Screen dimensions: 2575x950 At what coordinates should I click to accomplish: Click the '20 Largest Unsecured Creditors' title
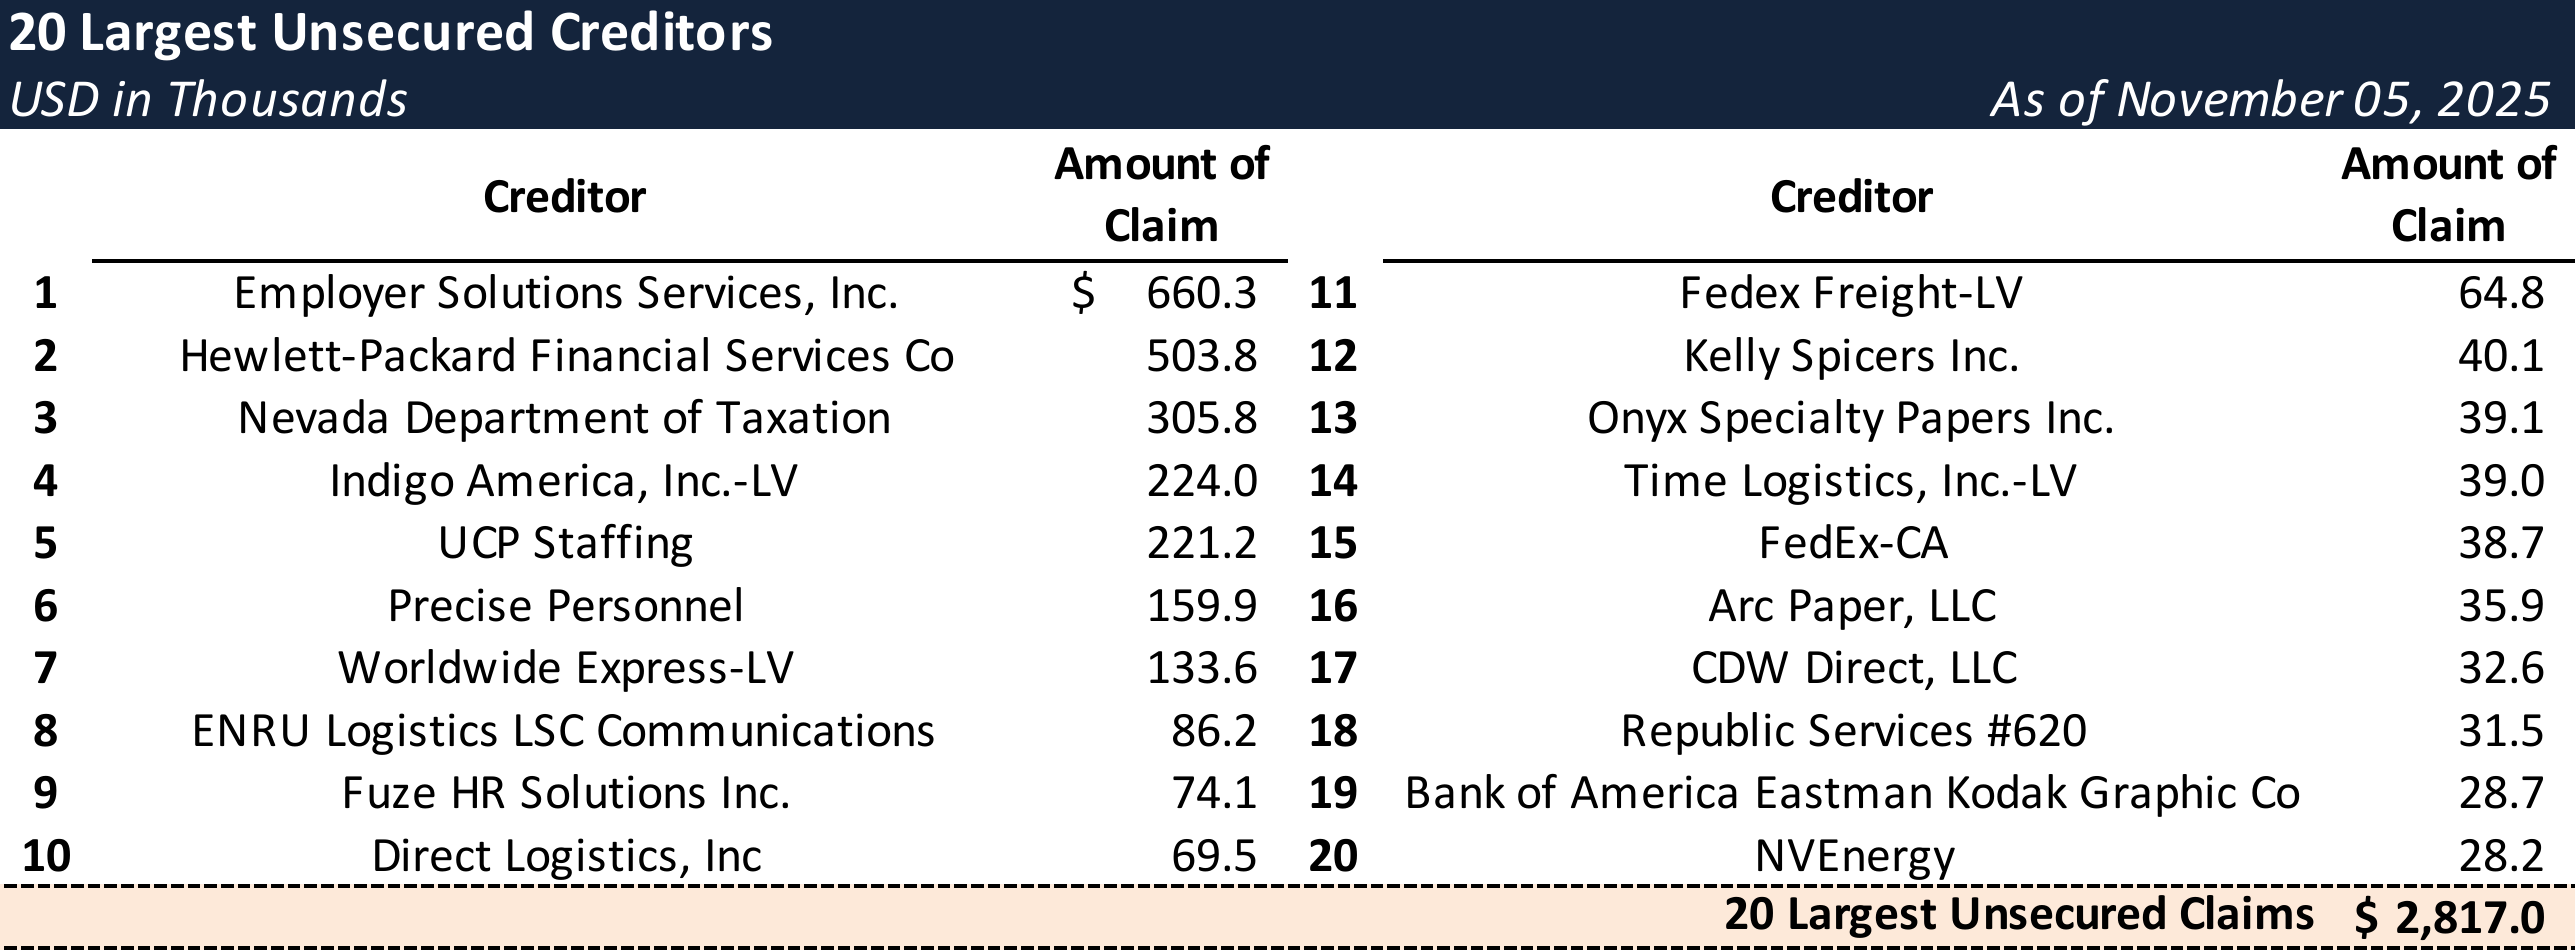tap(390, 34)
